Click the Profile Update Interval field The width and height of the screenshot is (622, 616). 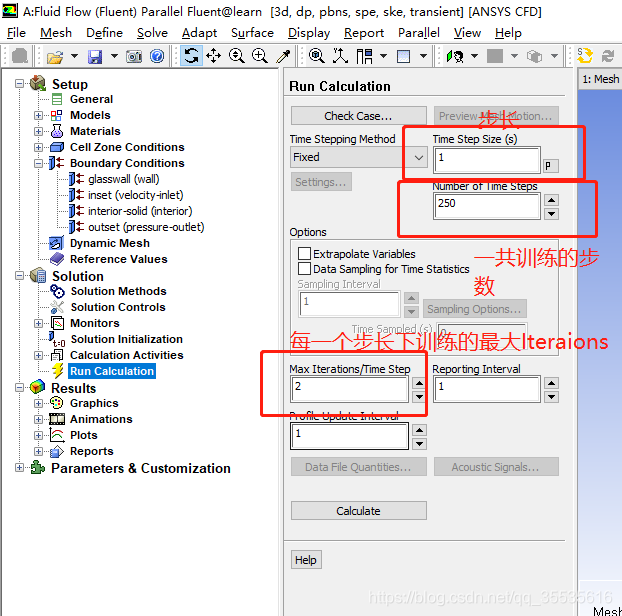[x=349, y=436]
